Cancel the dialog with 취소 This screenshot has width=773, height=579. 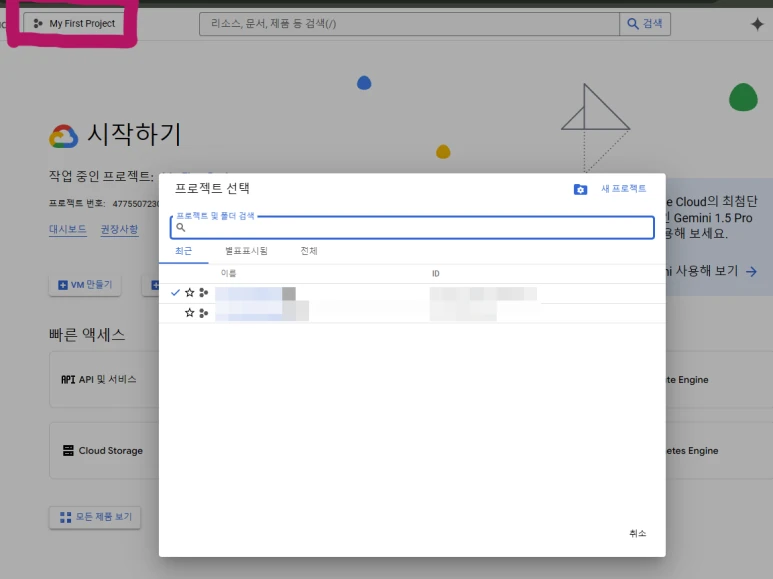637,533
